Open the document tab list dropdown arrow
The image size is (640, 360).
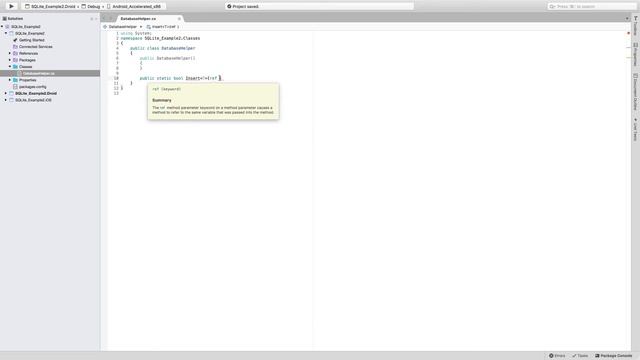point(627,18)
